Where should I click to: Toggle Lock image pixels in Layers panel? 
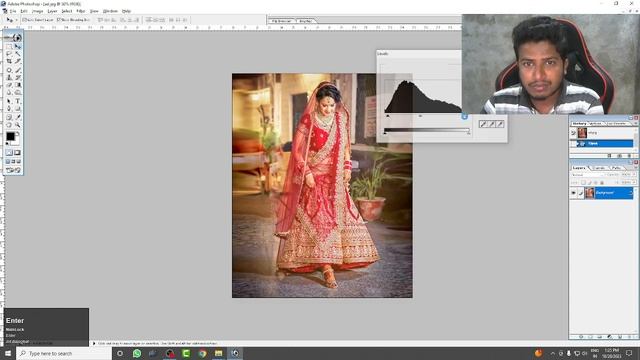point(589,182)
